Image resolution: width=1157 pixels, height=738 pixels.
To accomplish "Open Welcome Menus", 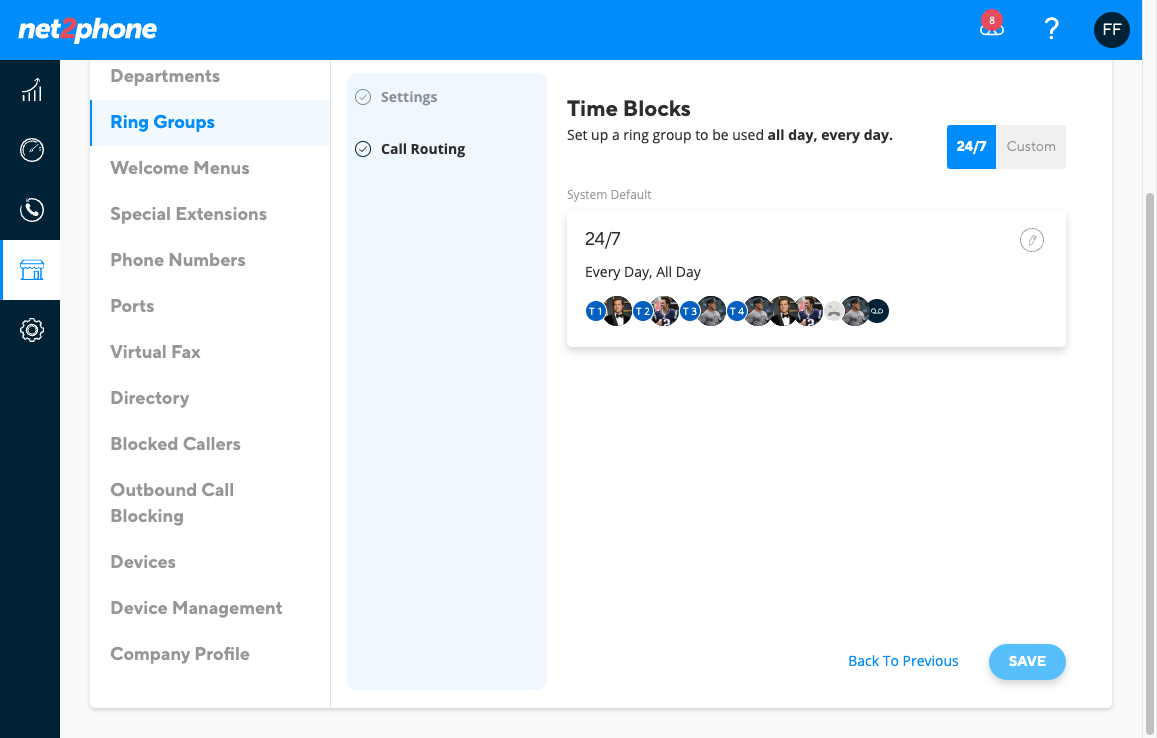I will pos(180,168).
